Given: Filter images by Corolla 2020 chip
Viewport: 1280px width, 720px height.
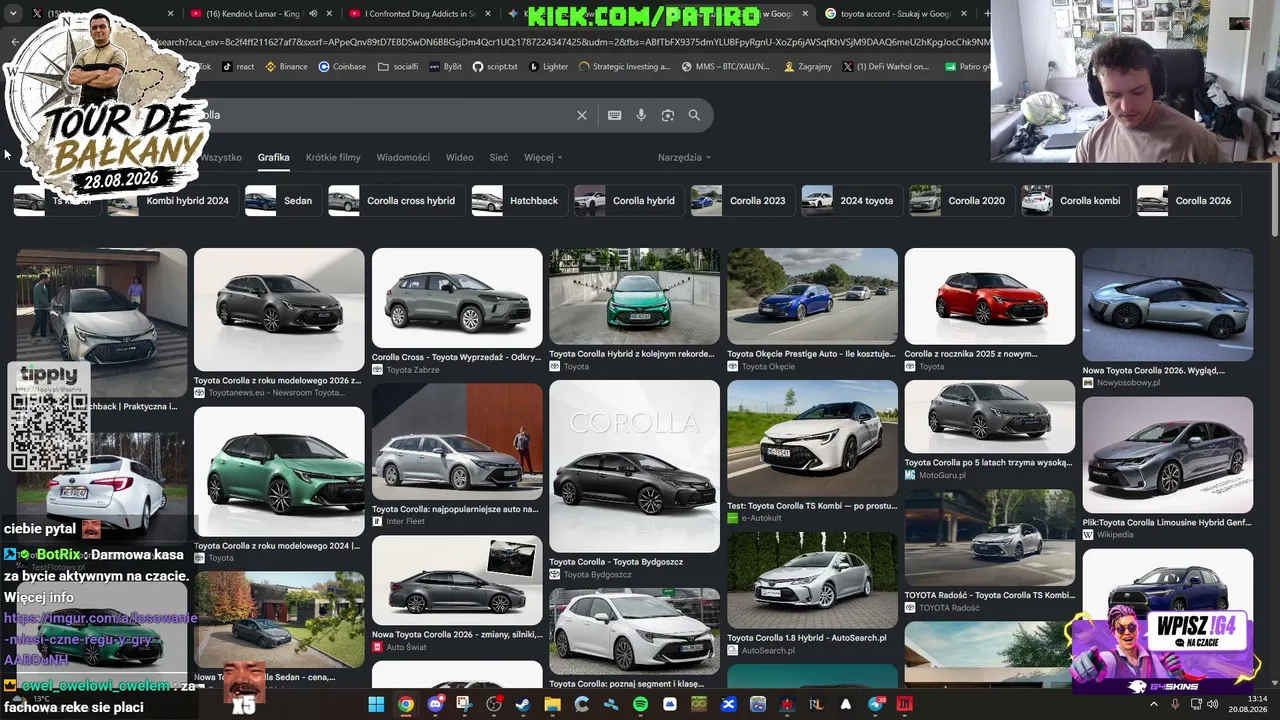Looking at the screenshot, I should 962,200.
